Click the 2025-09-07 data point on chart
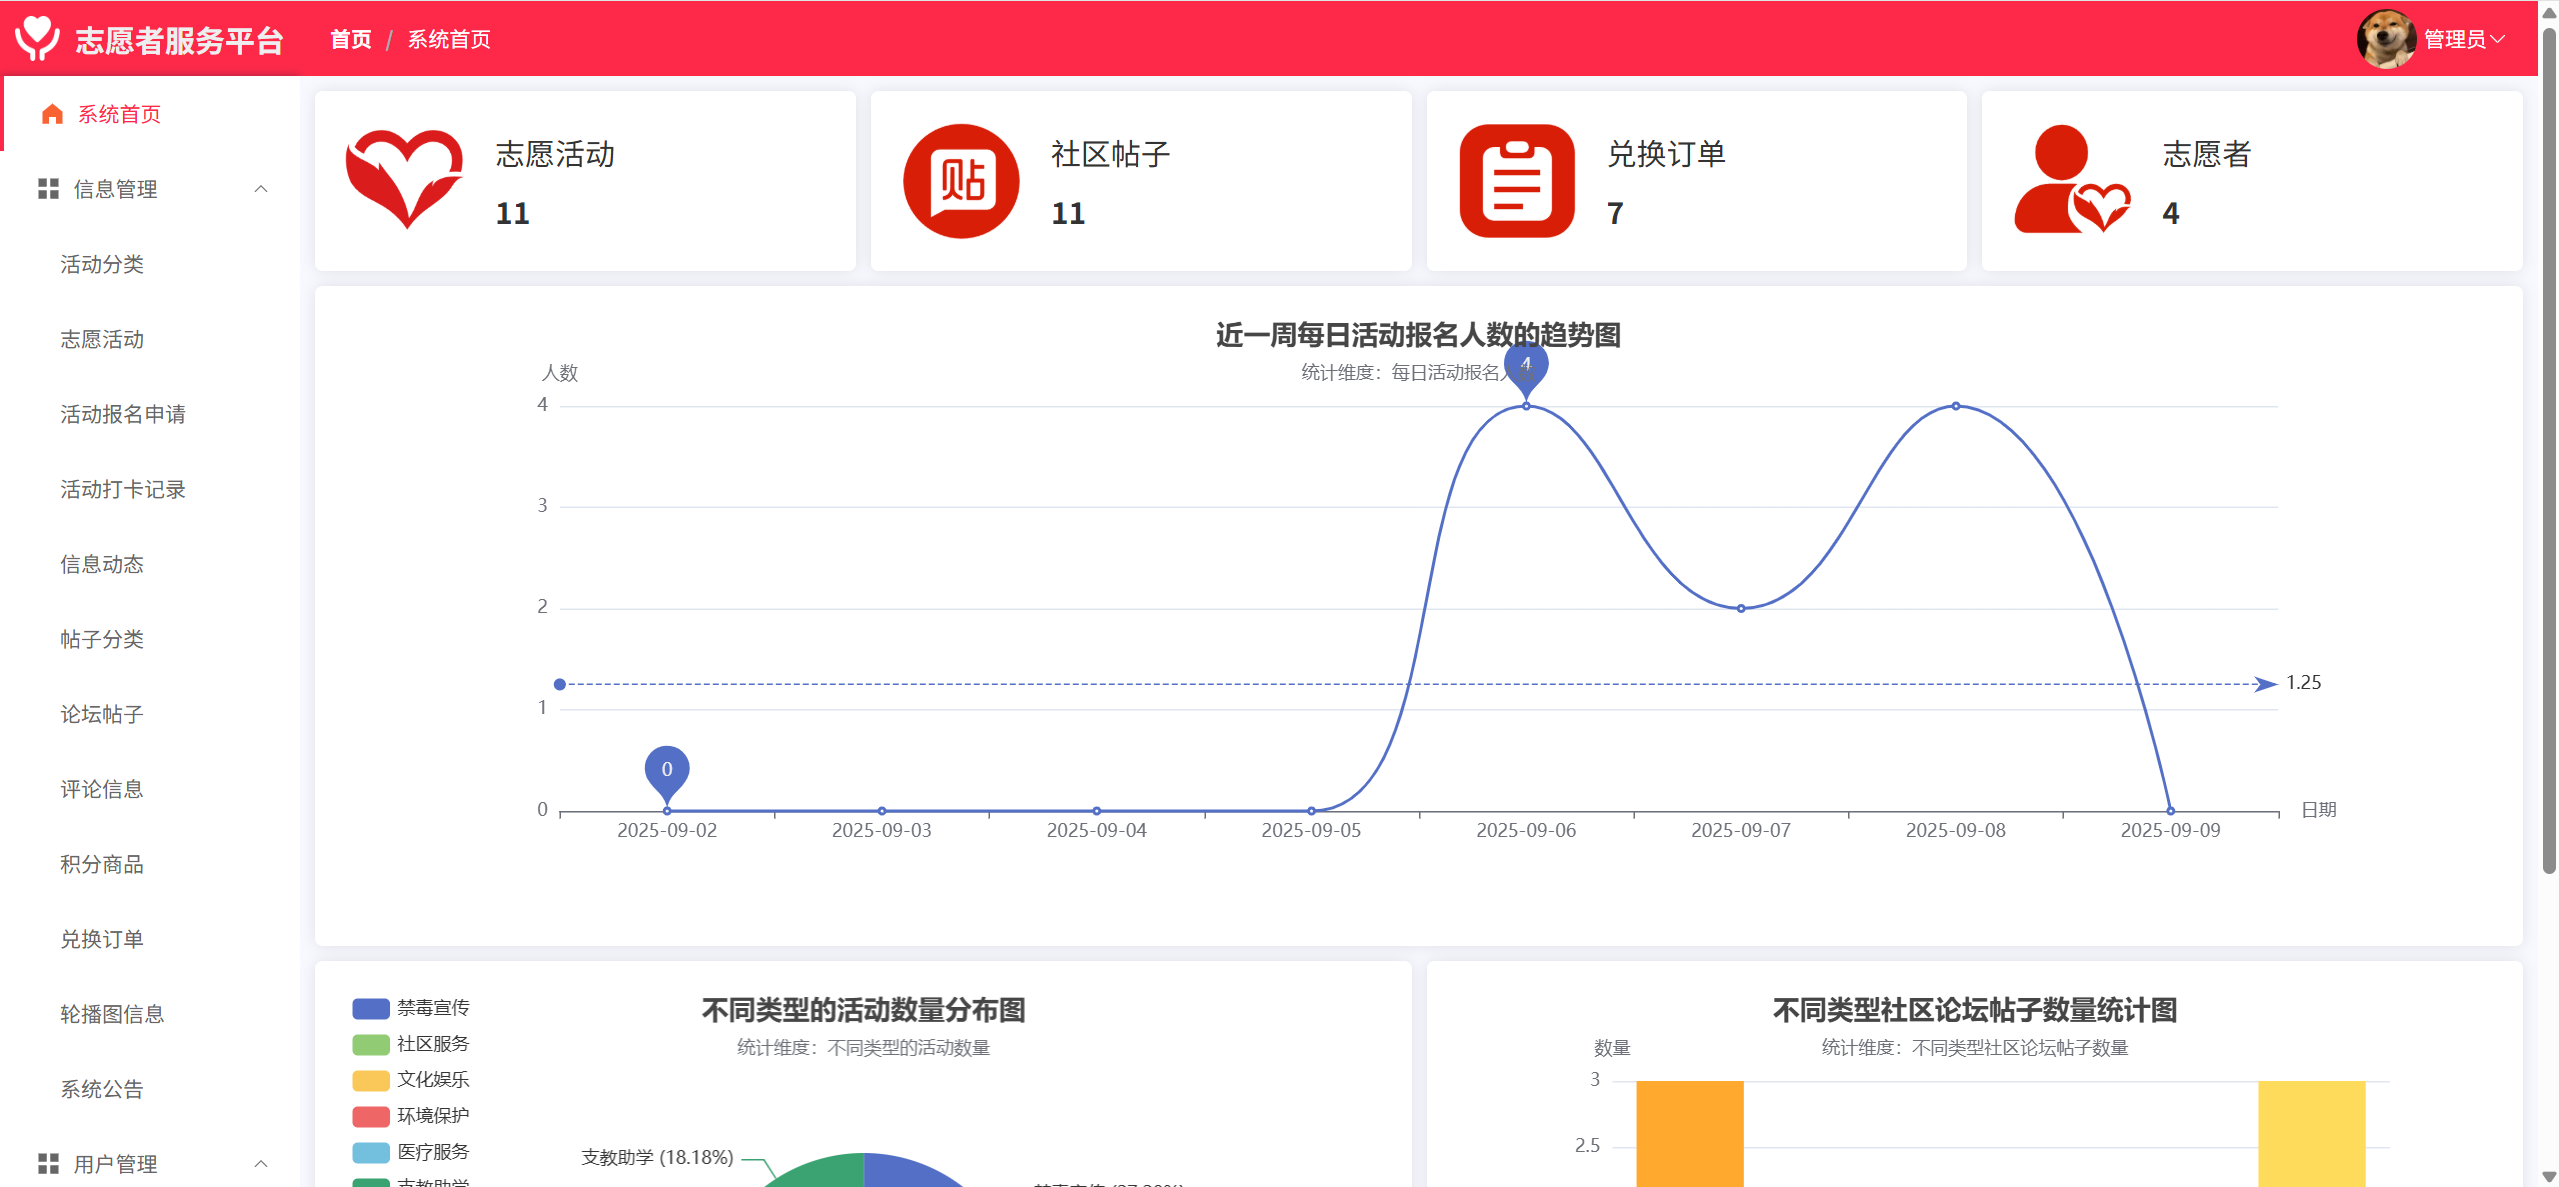 1741,608
